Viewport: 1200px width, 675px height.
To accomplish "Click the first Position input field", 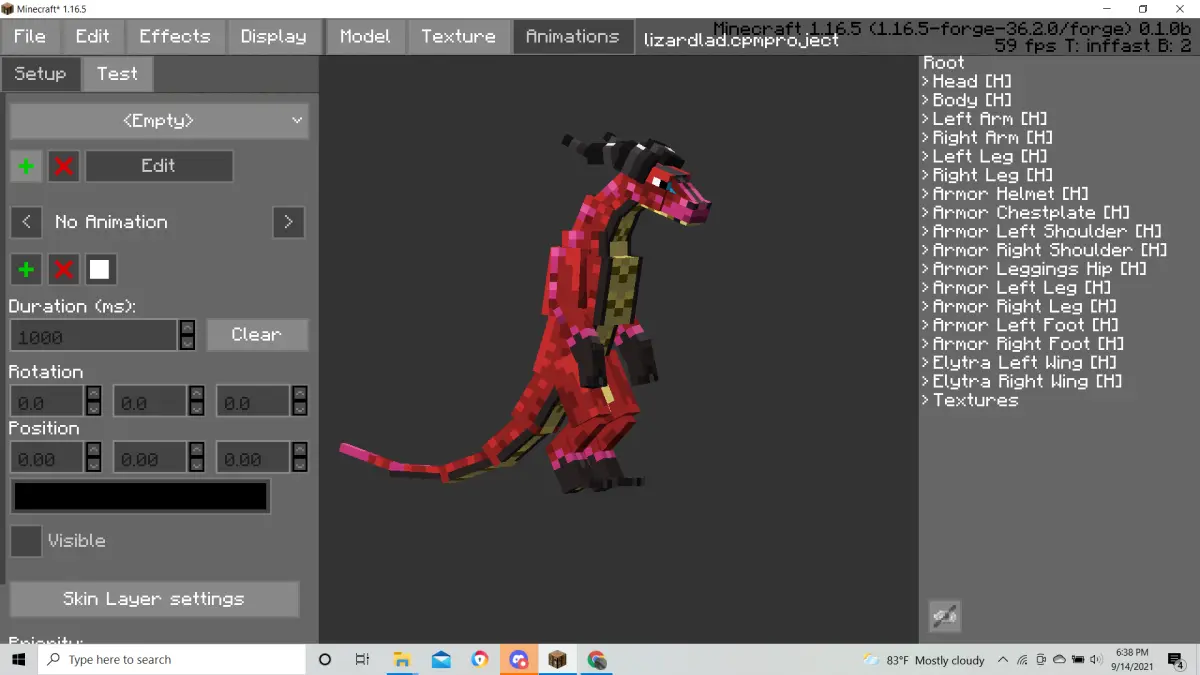I will 47,459.
